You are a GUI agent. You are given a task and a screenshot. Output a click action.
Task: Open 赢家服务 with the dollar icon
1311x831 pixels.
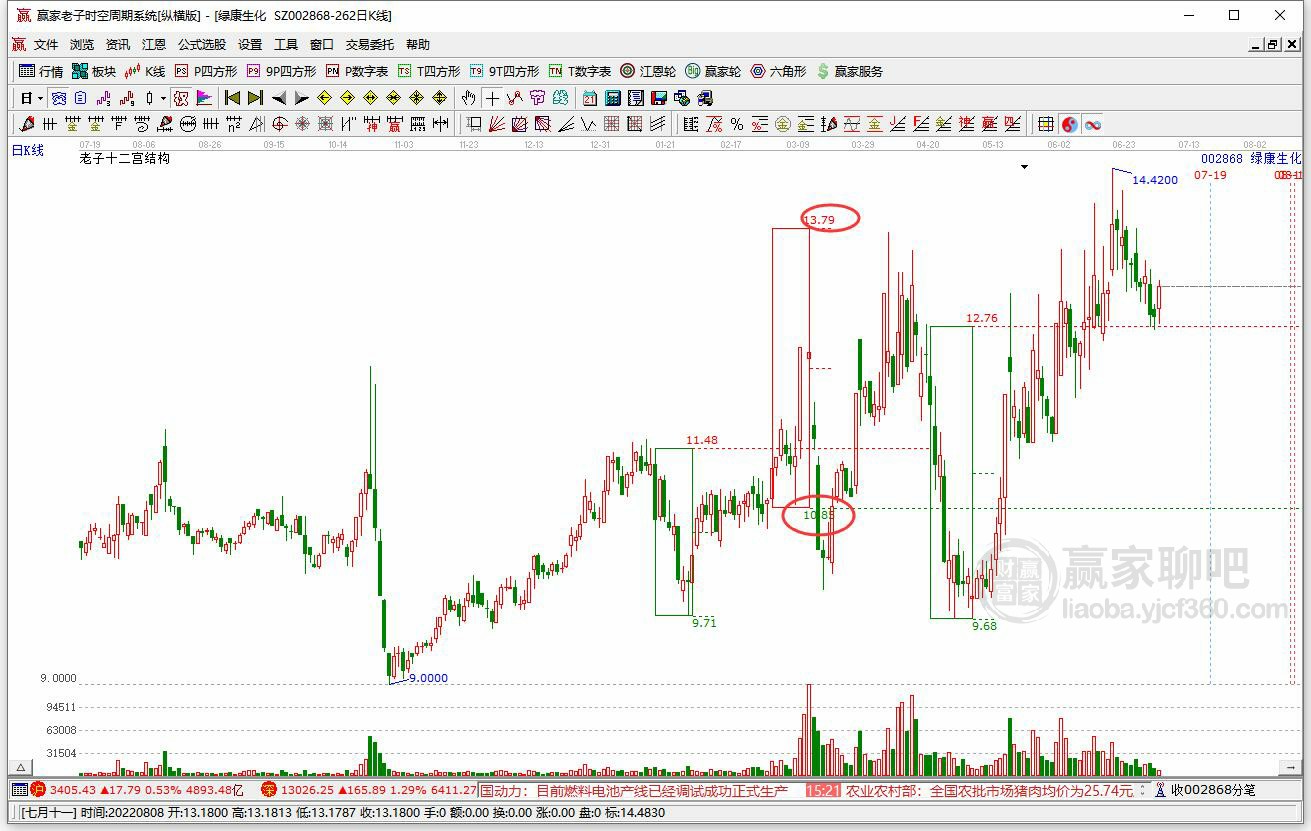tap(850, 71)
